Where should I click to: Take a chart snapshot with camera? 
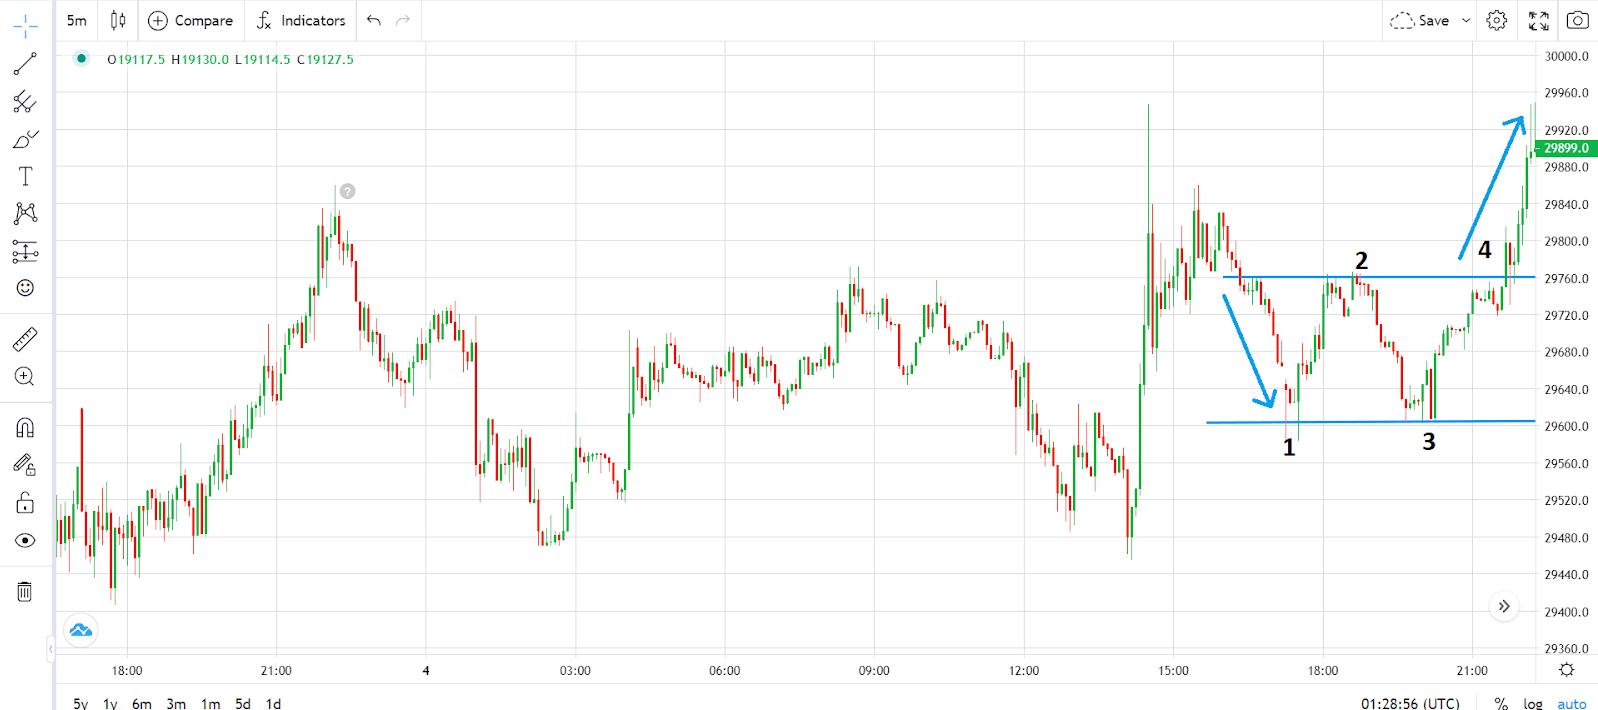[1577, 20]
